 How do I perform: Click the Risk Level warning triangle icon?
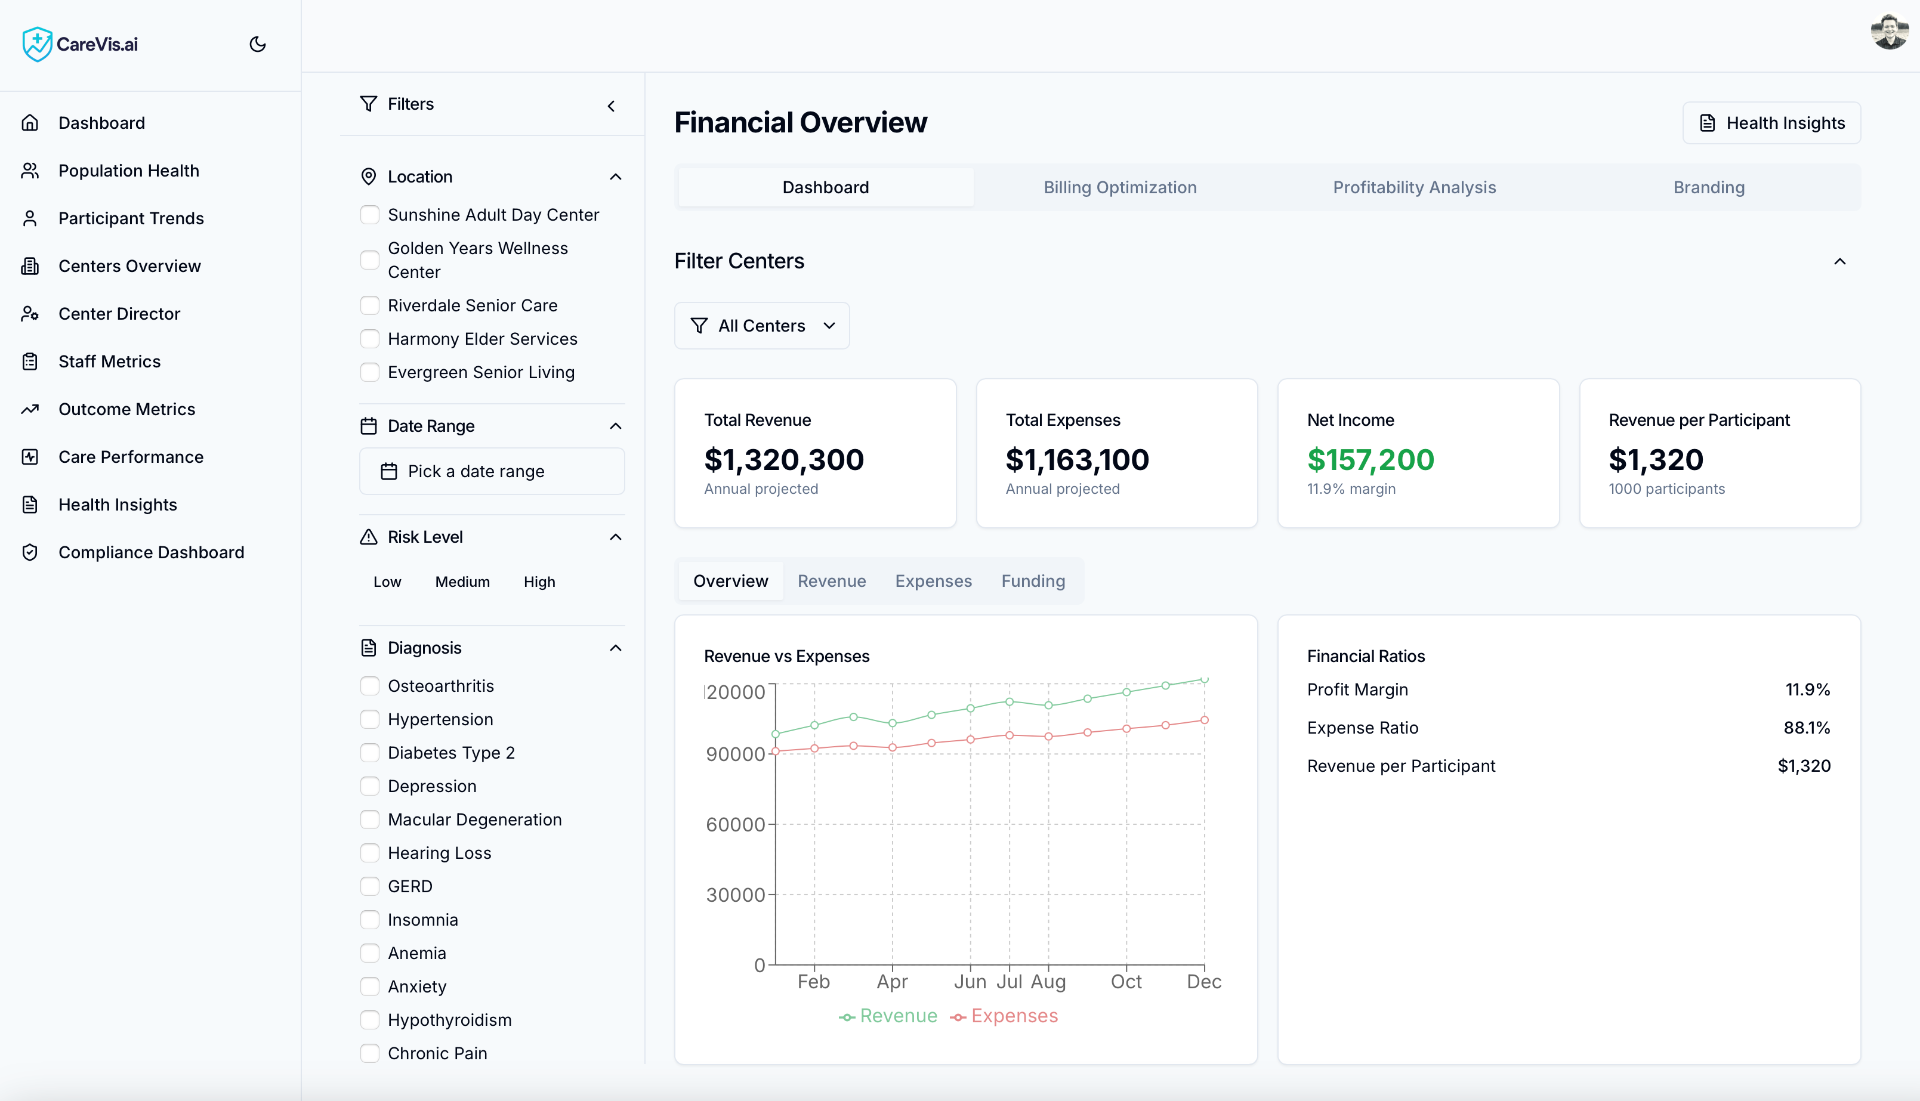coord(368,537)
